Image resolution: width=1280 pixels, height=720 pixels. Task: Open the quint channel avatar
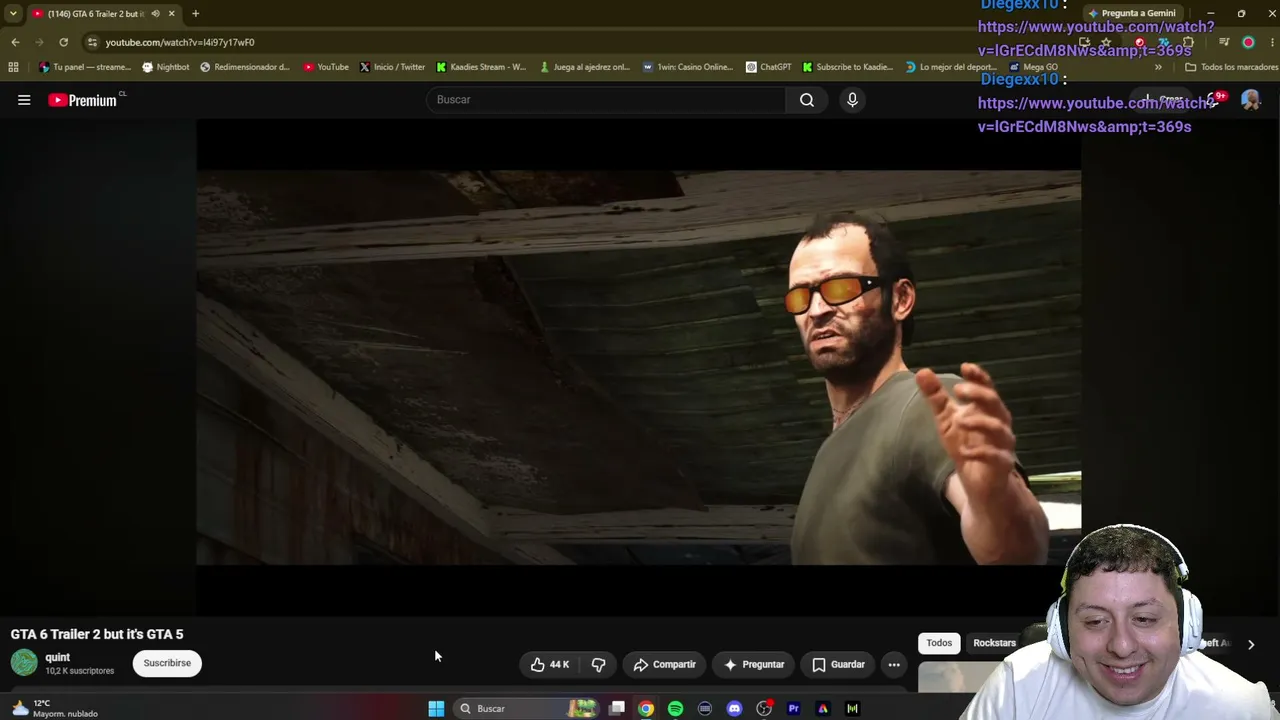(x=24, y=662)
